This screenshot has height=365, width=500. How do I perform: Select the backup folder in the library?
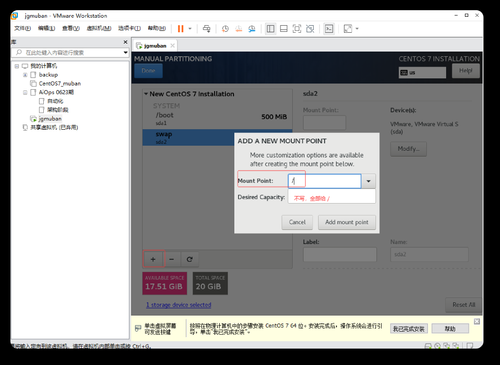click(x=48, y=75)
